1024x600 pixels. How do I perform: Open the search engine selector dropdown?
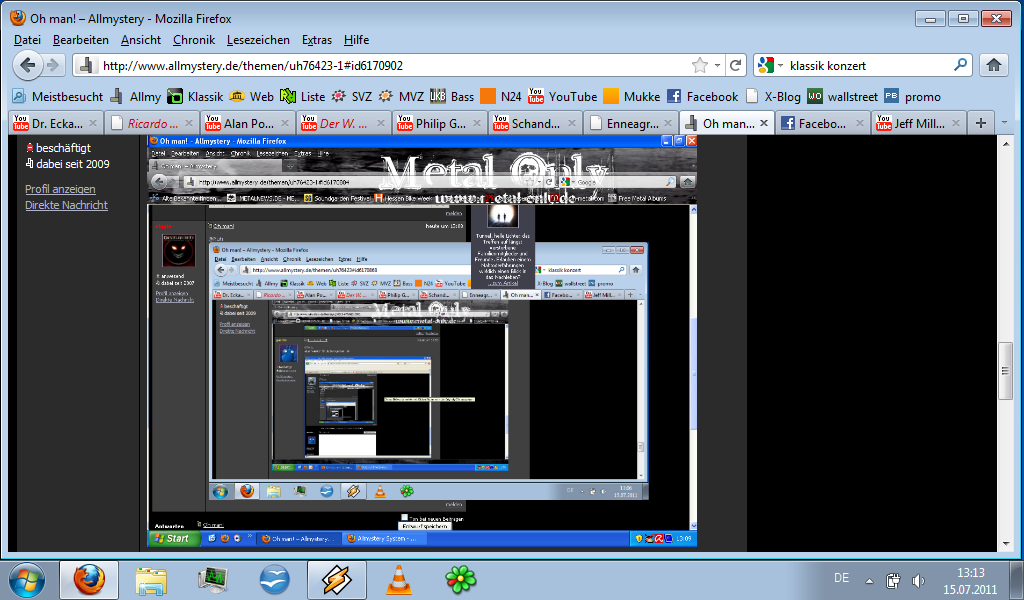pyautogui.click(x=770, y=65)
